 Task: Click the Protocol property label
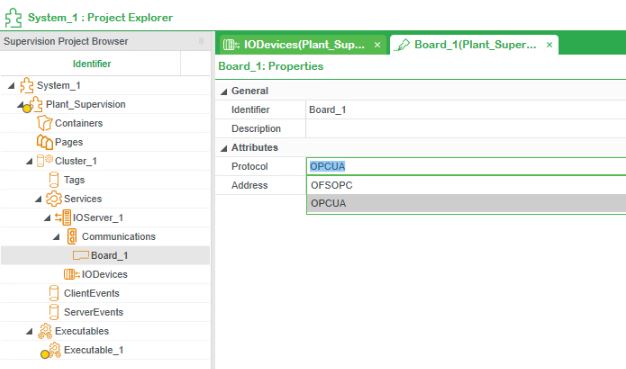250,166
